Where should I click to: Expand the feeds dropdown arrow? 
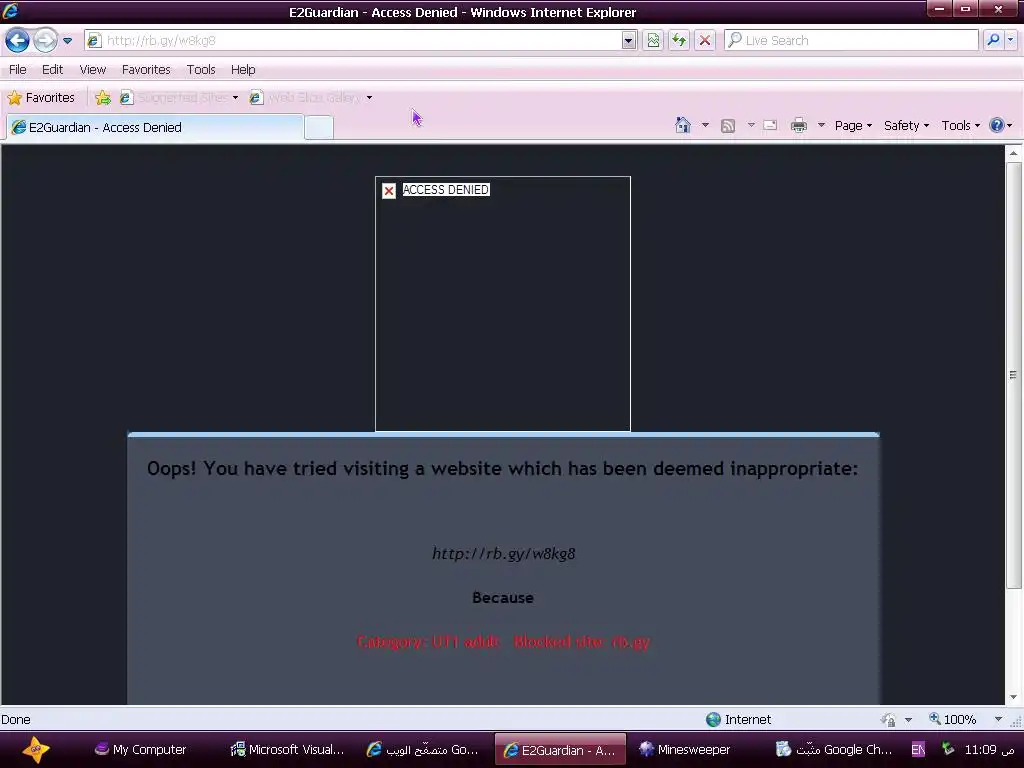(x=751, y=125)
